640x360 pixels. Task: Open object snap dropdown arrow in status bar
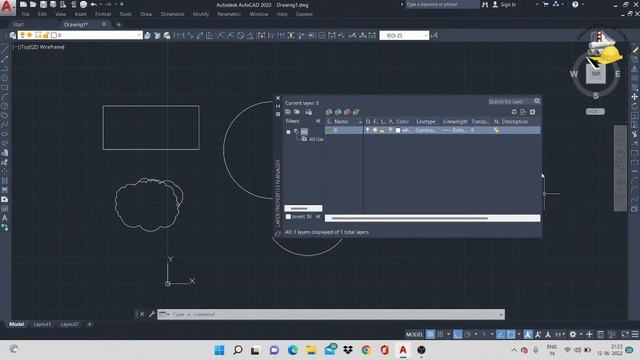519,334
